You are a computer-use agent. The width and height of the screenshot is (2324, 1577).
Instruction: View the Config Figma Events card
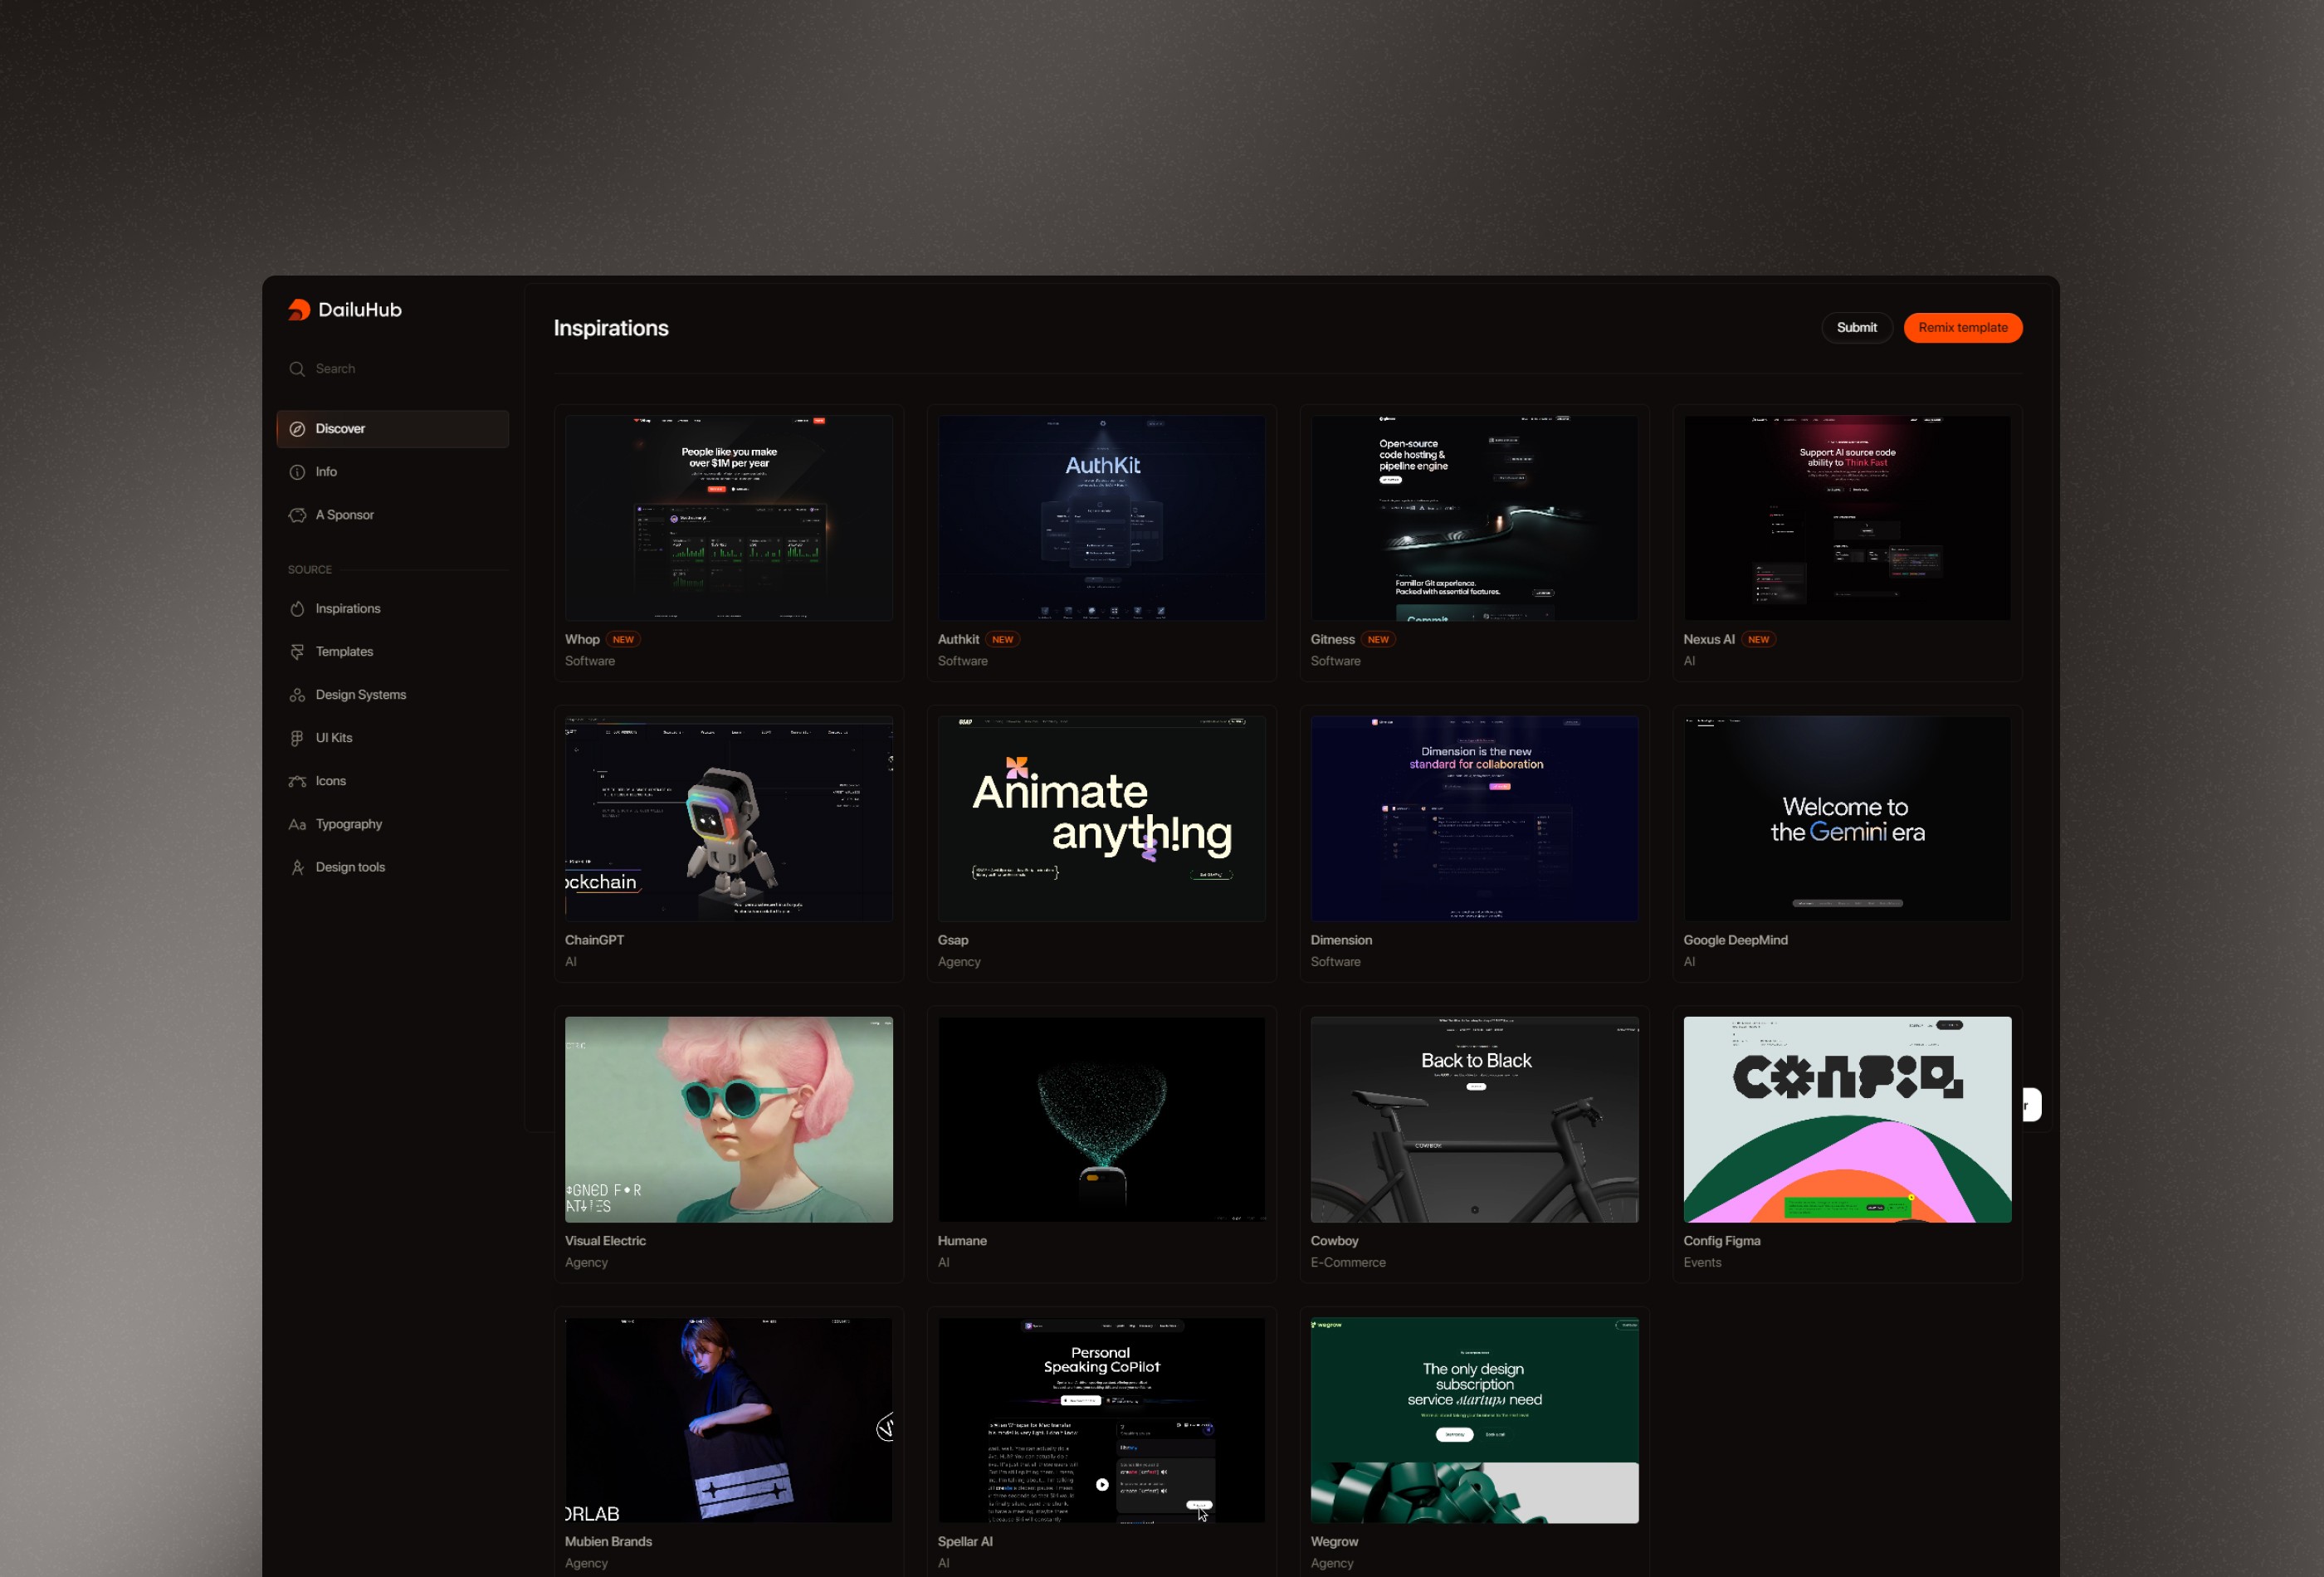[x=1846, y=1120]
